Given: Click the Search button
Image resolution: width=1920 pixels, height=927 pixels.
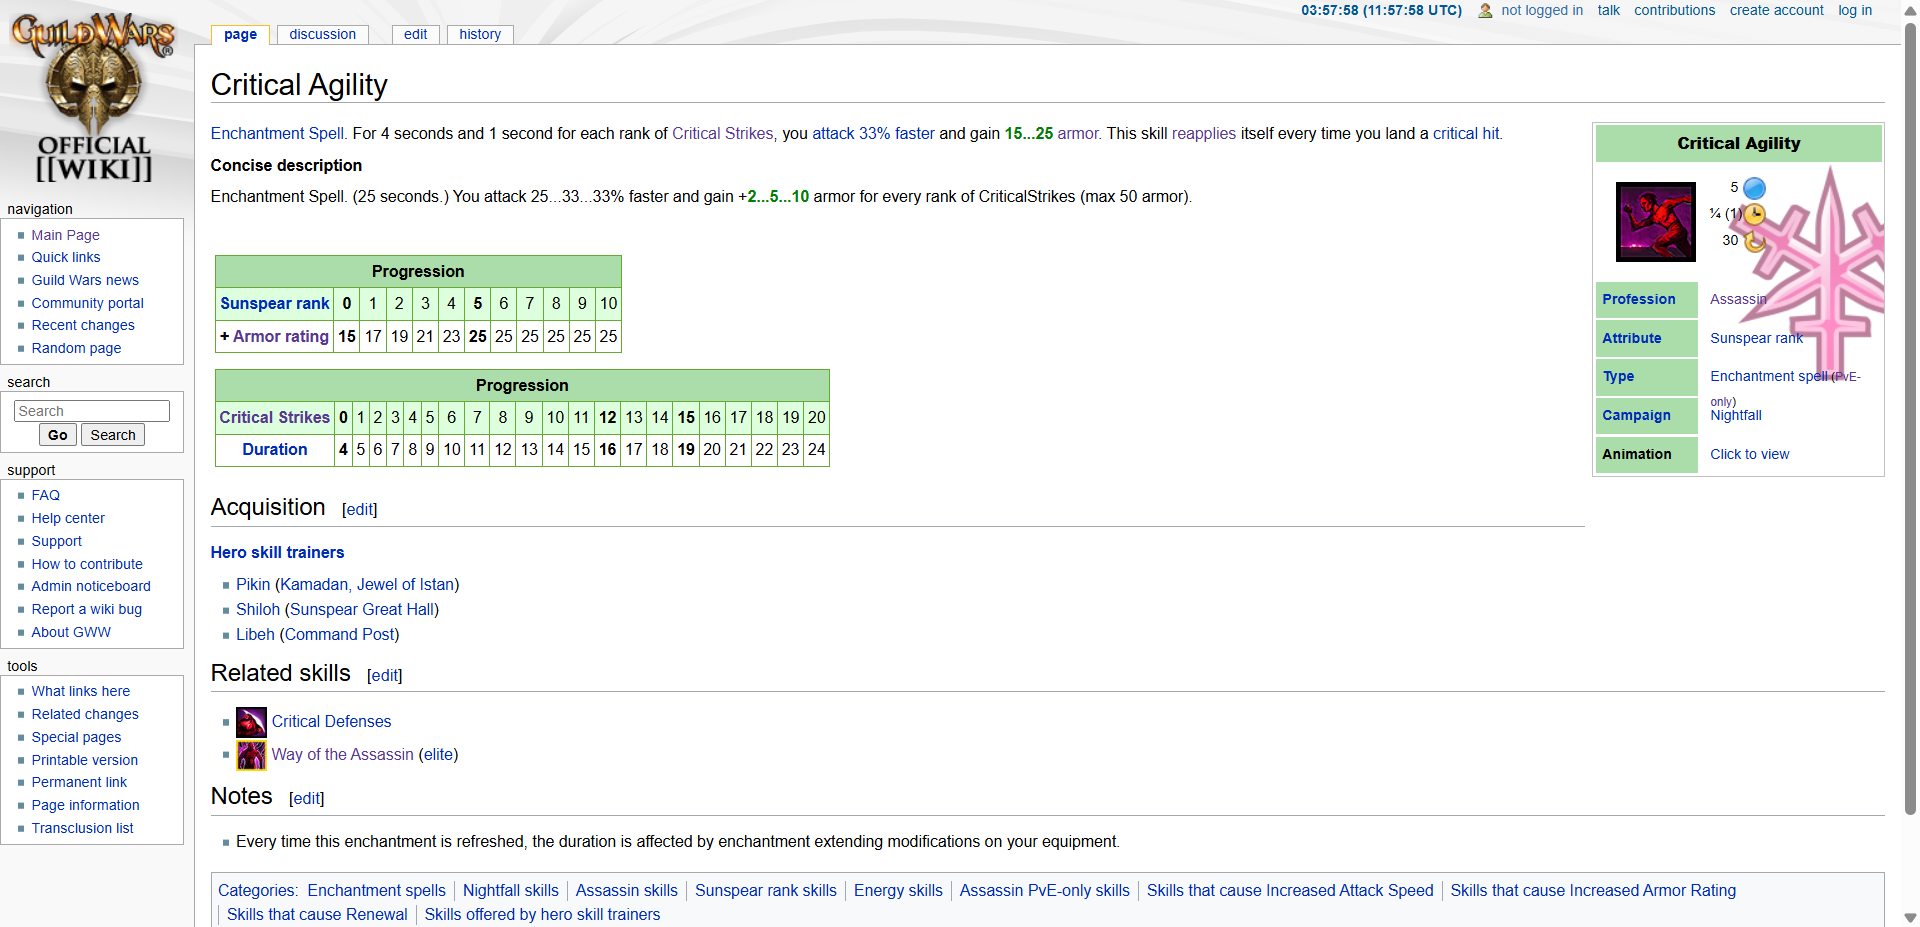Looking at the screenshot, I should [113, 435].
